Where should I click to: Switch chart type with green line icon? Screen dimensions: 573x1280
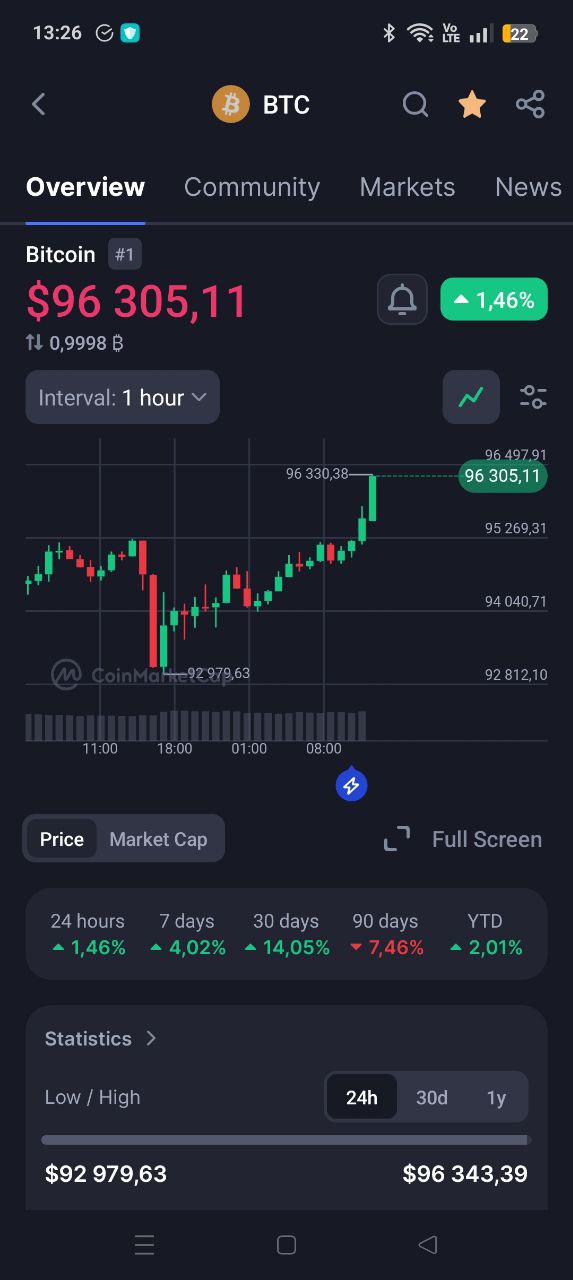471,397
